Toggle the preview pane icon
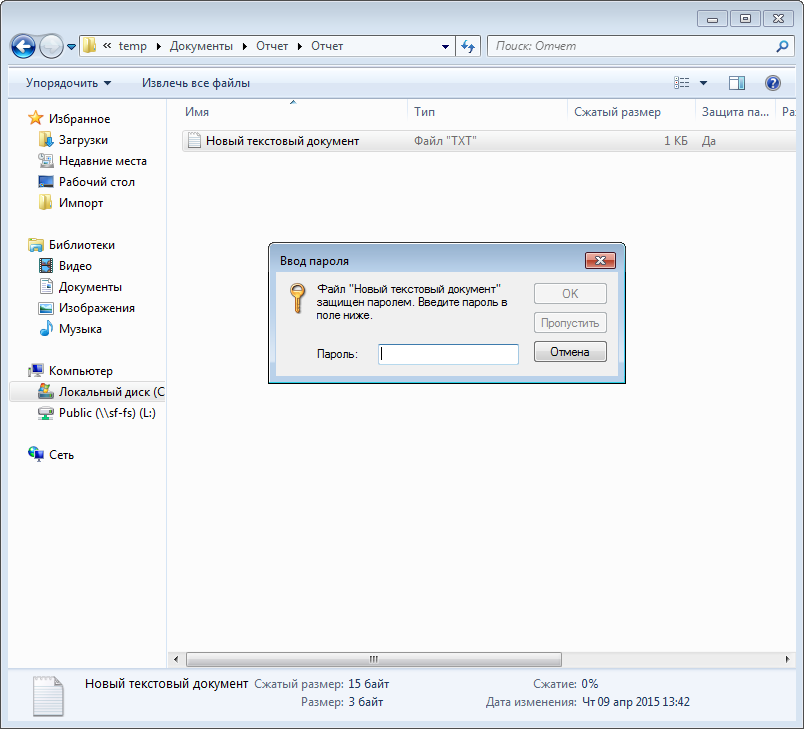Image resolution: width=804 pixels, height=729 pixels. [x=737, y=83]
